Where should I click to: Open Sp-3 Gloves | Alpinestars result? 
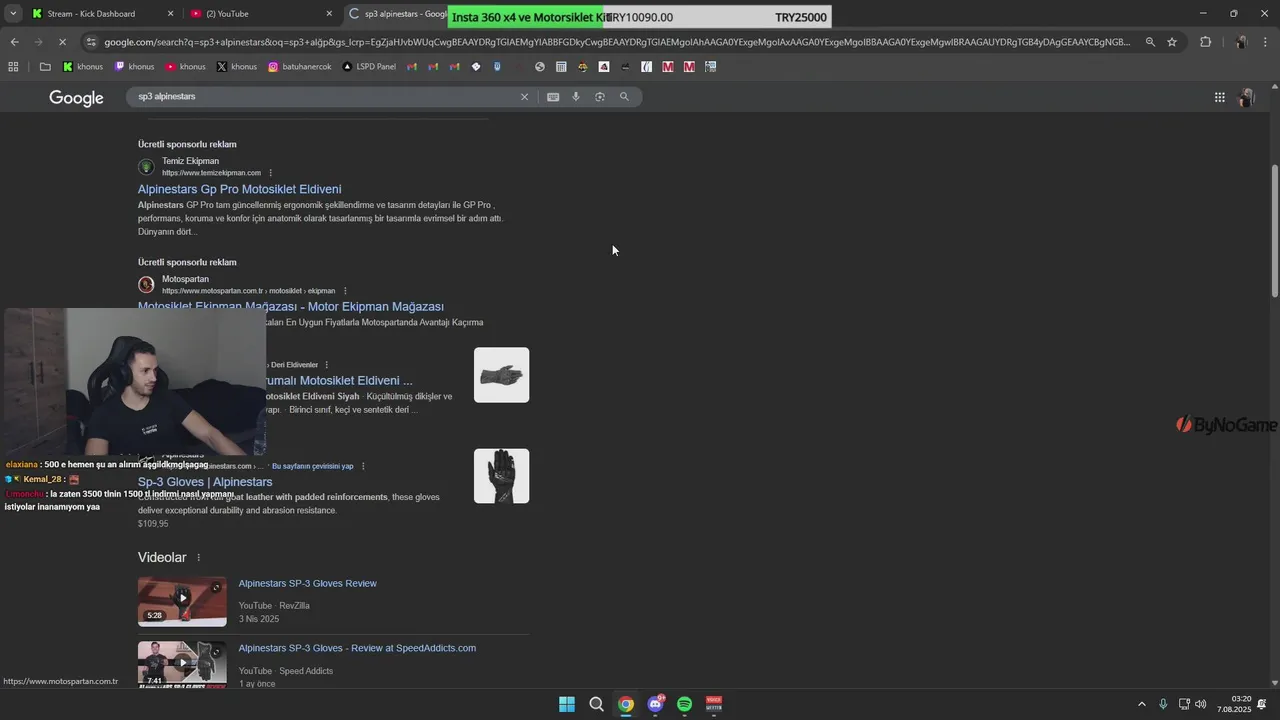pyautogui.click(x=205, y=482)
